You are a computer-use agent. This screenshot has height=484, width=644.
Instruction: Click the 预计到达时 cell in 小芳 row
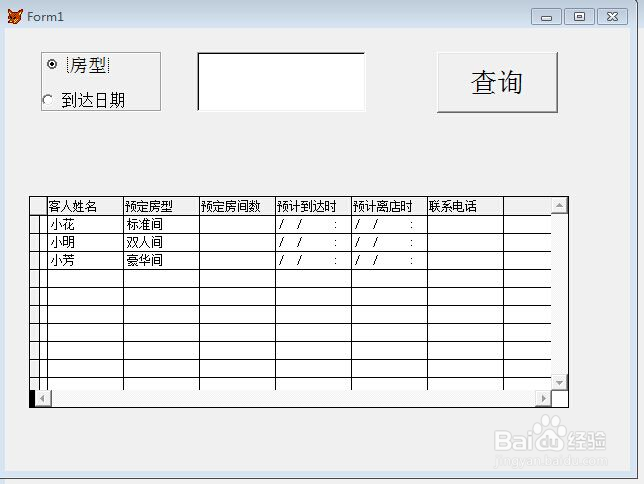[x=313, y=260]
